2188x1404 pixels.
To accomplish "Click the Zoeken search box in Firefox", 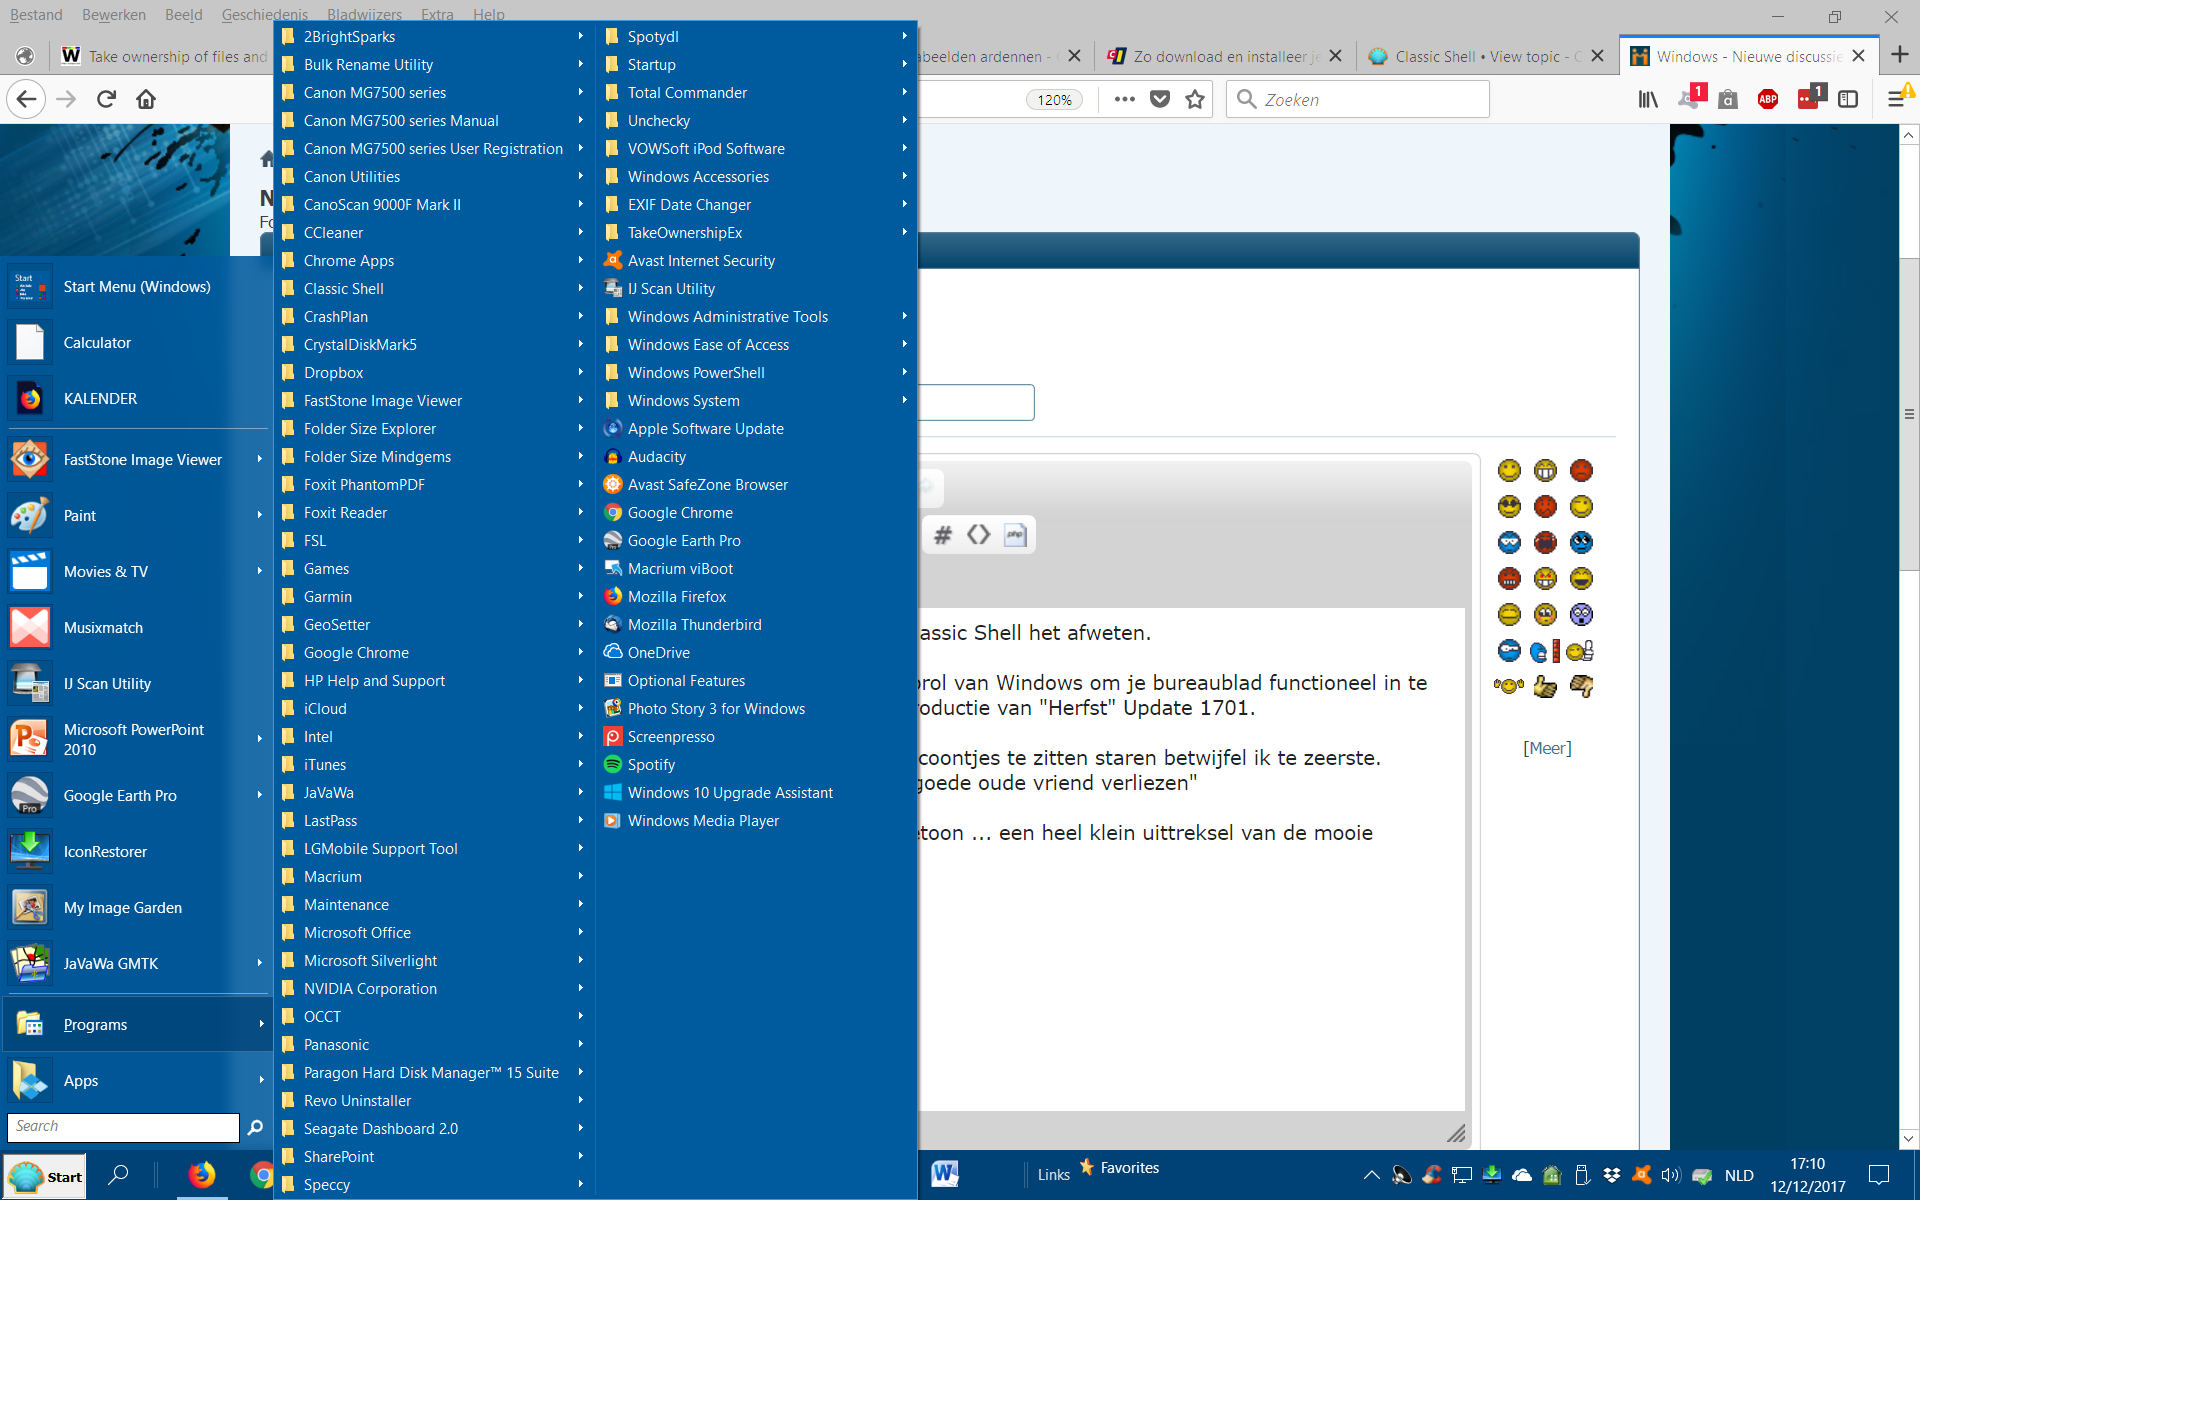I will pyautogui.click(x=1357, y=99).
